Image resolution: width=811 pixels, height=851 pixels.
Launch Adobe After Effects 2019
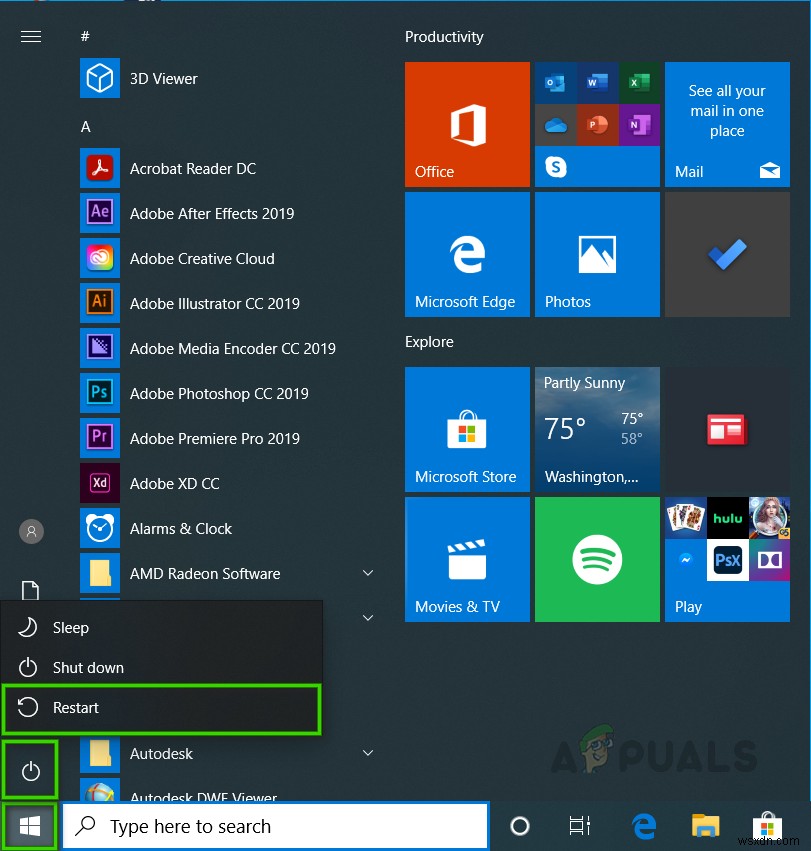coord(212,213)
